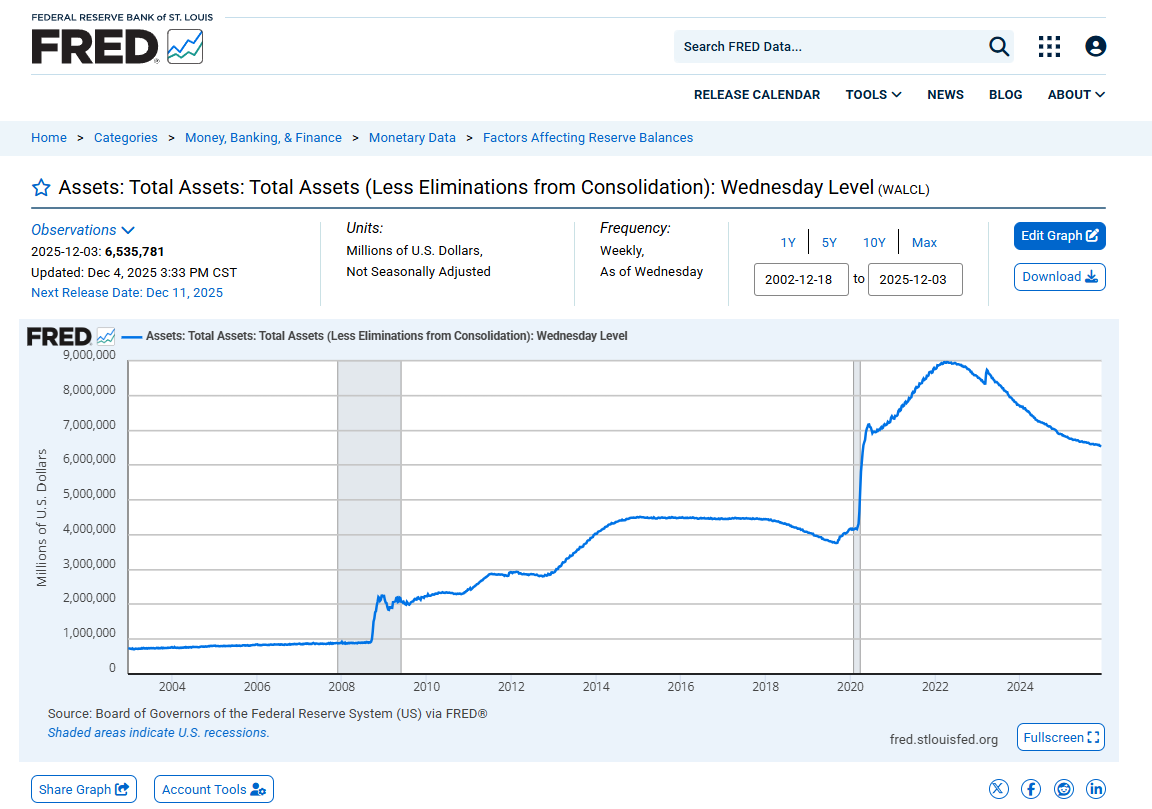This screenshot has width=1152, height=809.
Task: Open Categories breadcrumb link
Action: click(x=126, y=137)
